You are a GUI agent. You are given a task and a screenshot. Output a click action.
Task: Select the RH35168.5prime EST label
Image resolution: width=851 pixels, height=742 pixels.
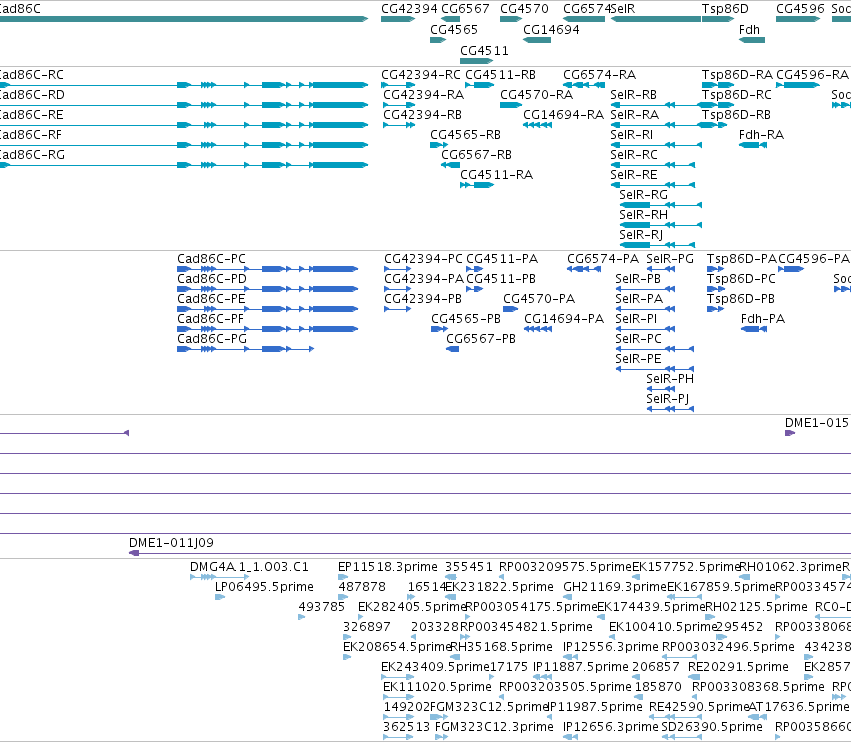(501, 647)
